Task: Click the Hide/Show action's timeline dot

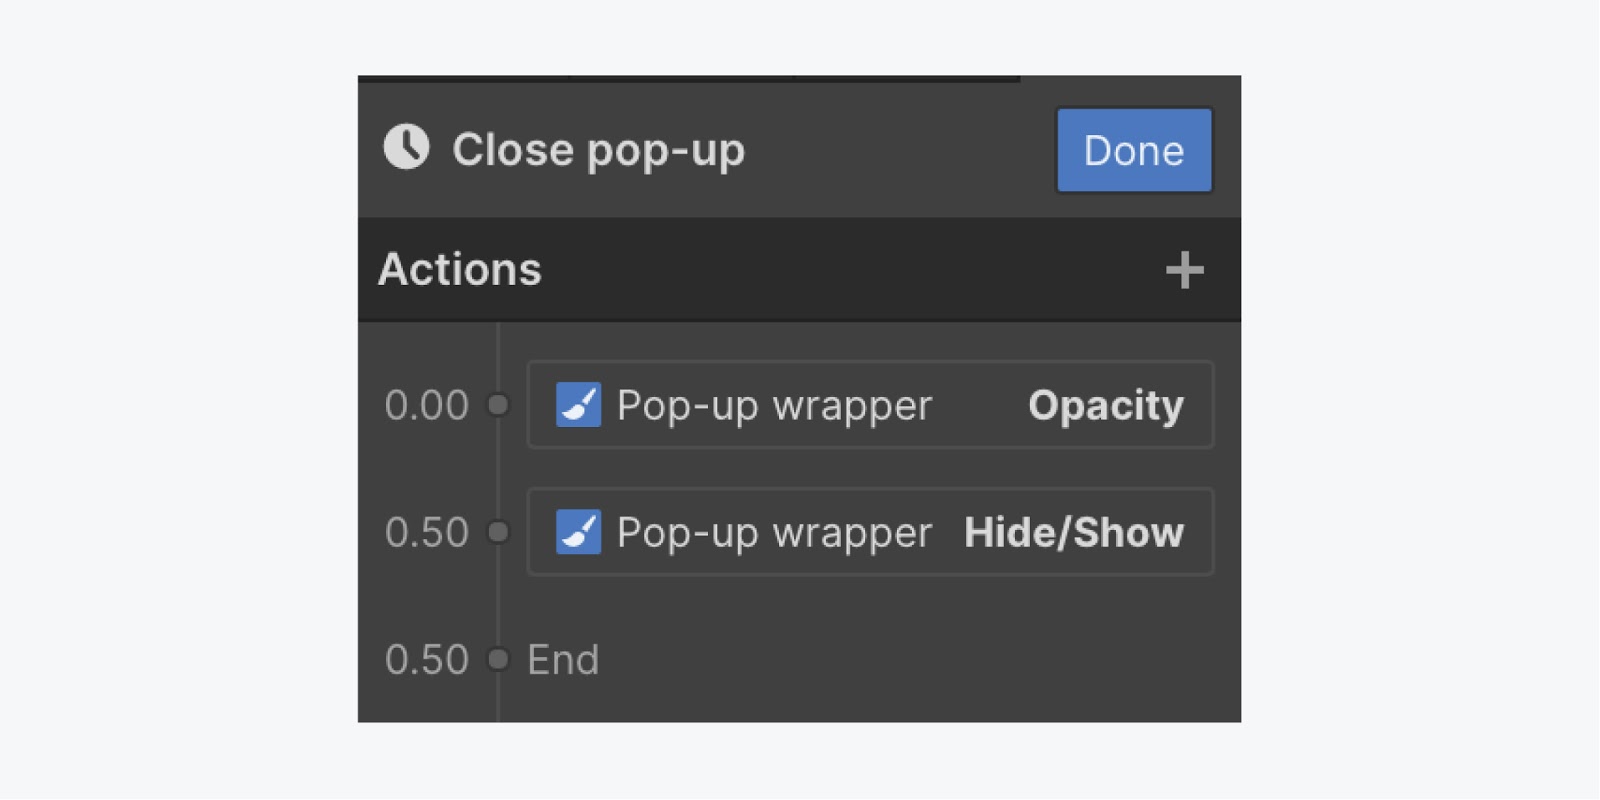Action: pos(497,532)
